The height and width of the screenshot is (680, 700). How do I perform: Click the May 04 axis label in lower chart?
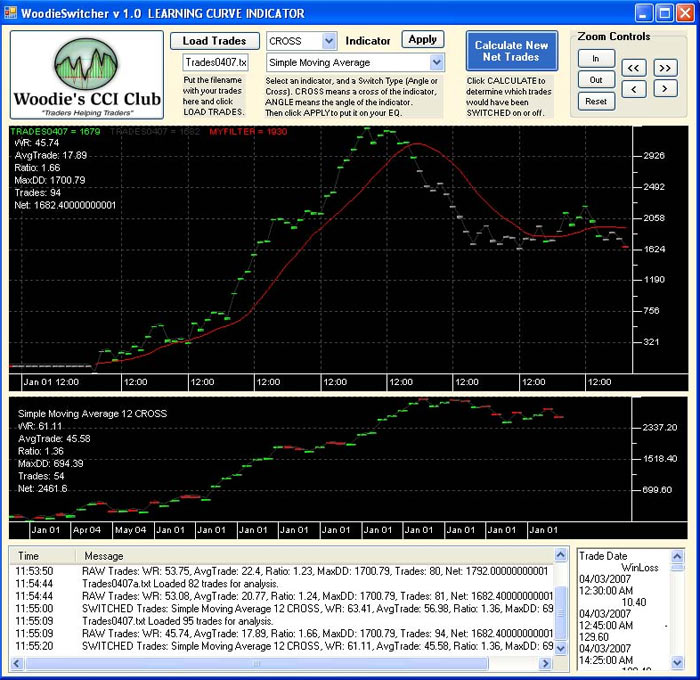[x=130, y=530]
